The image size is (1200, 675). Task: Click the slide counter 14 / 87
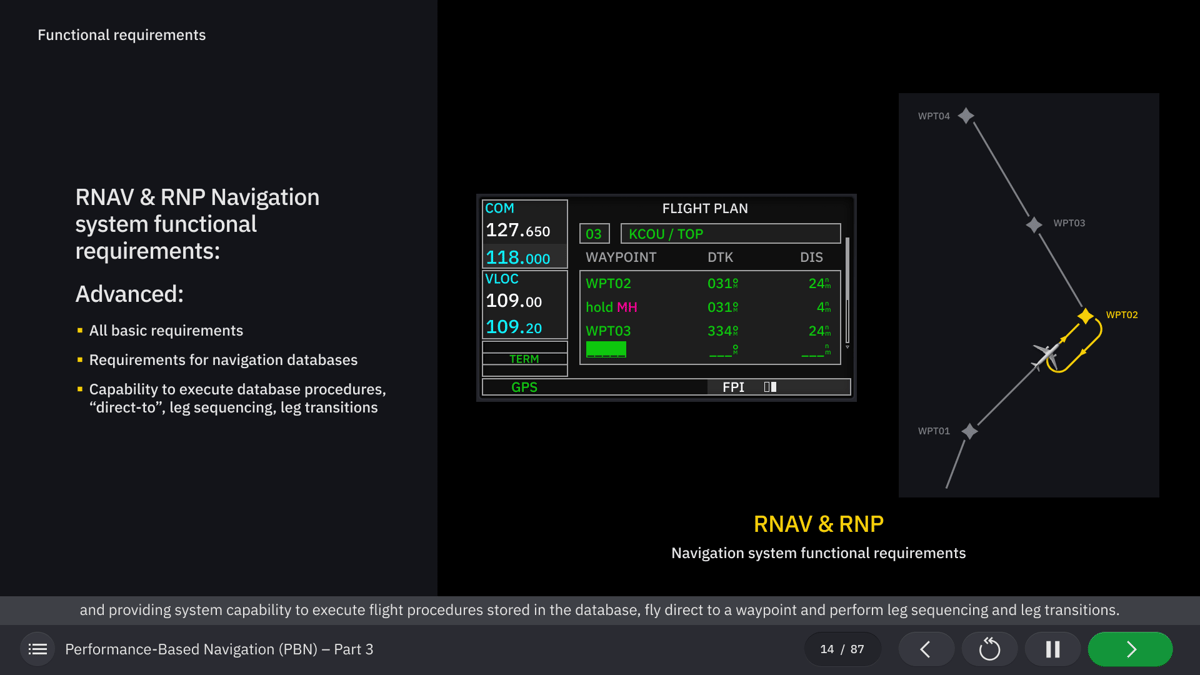842,648
